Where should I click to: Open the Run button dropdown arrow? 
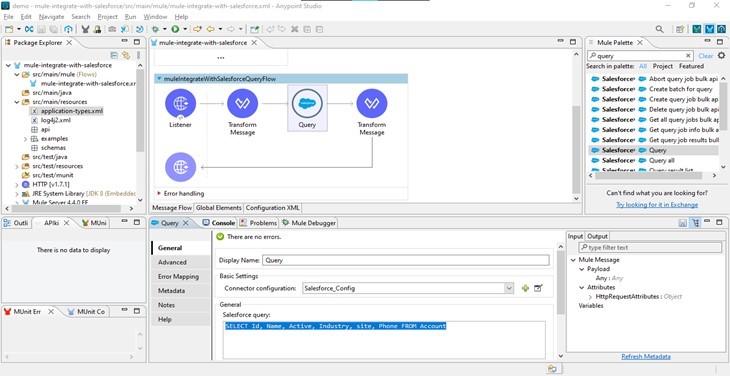click(x=185, y=29)
